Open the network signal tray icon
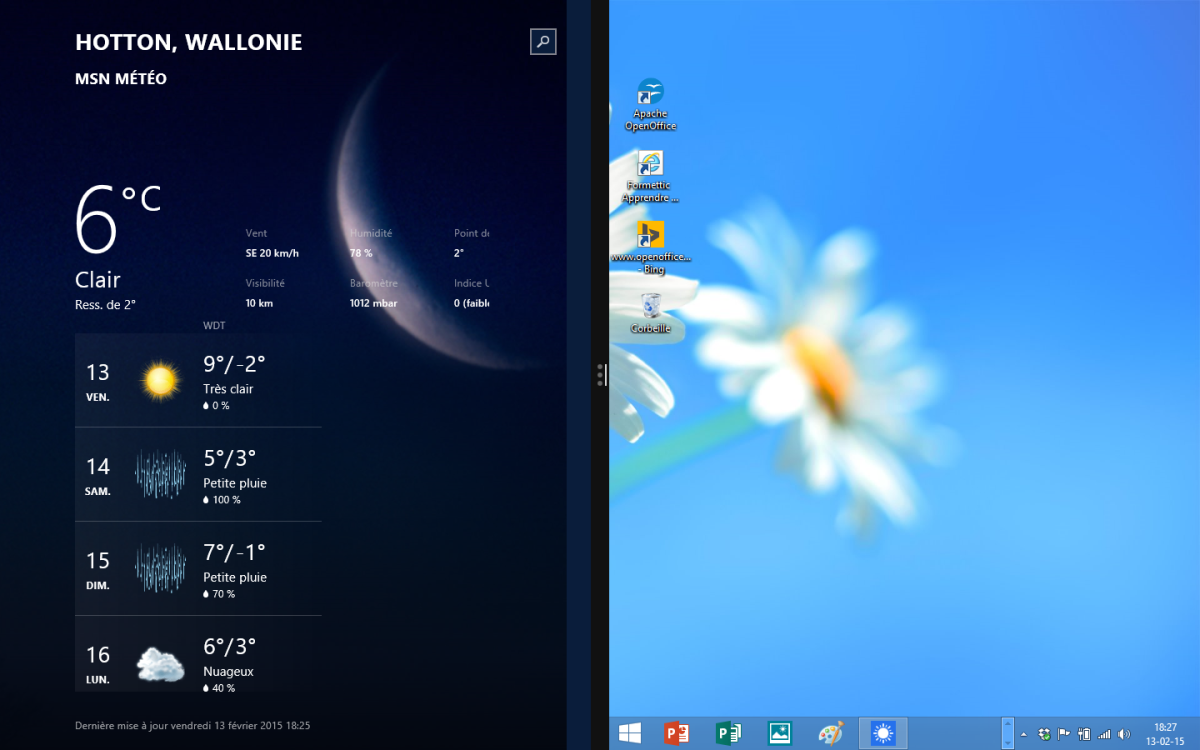 pyautogui.click(x=1104, y=734)
